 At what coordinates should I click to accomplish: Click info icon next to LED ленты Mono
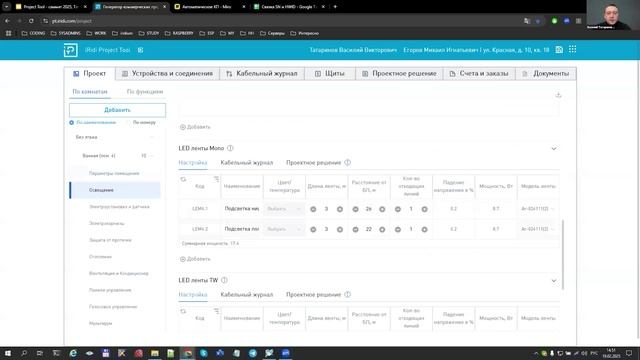(x=230, y=148)
